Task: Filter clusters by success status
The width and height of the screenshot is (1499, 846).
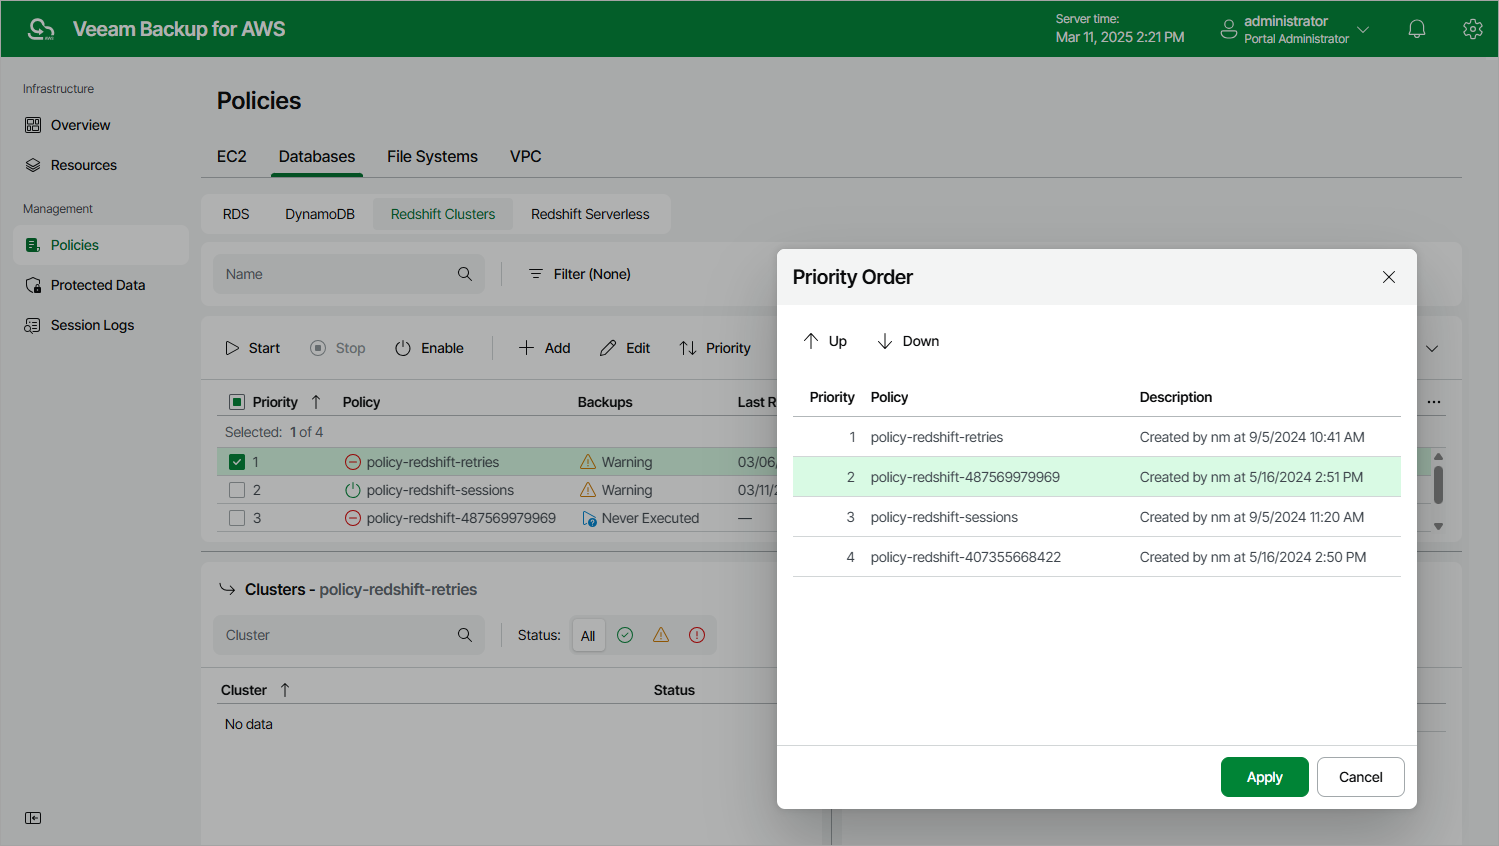Action: click(x=625, y=635)
